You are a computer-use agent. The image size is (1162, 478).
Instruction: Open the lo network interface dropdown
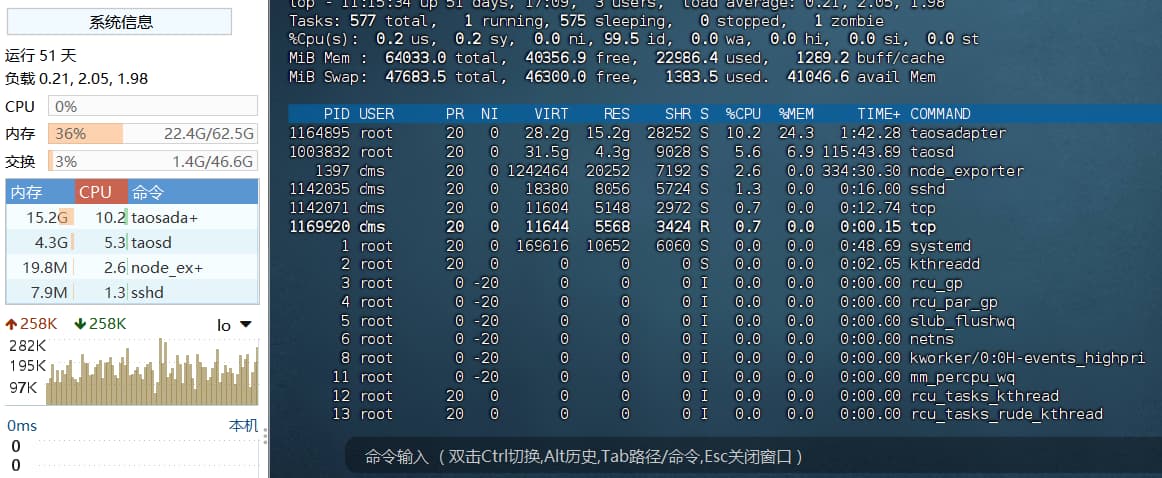tap(235, 324)
